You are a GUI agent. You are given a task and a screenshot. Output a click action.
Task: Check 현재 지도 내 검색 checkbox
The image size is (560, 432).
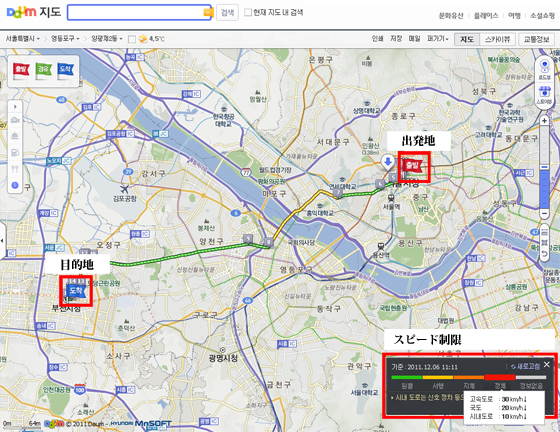pos(248,12)
